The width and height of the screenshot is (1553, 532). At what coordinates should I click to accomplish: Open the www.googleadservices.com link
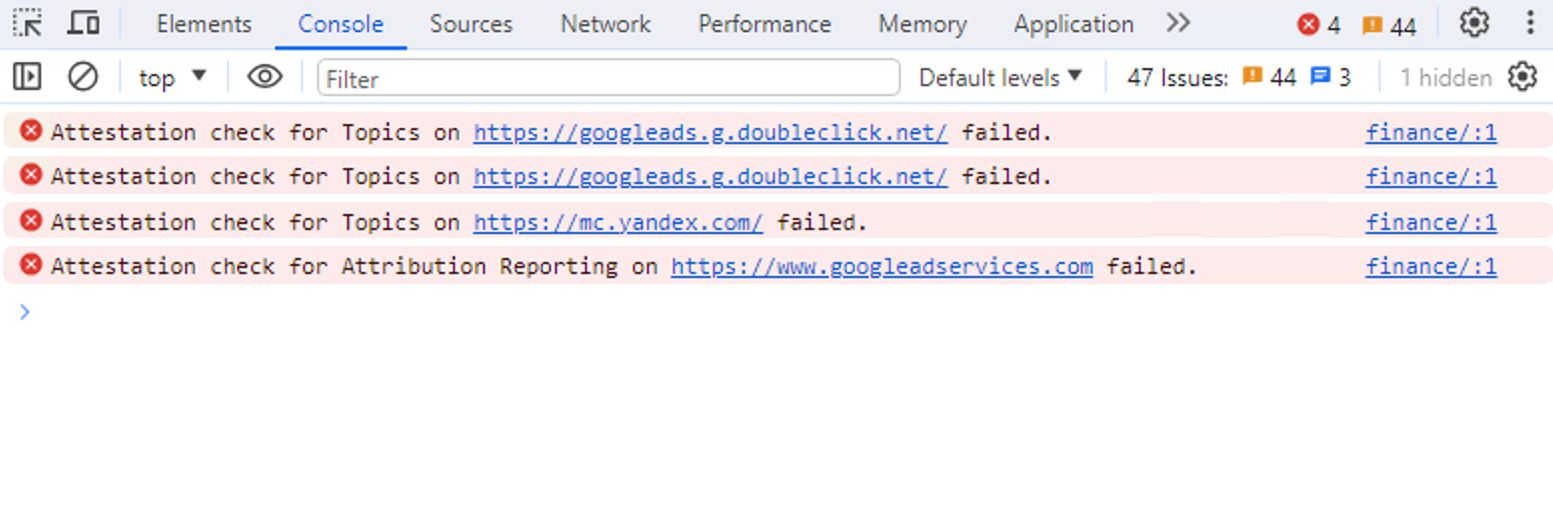coord(881,266)
